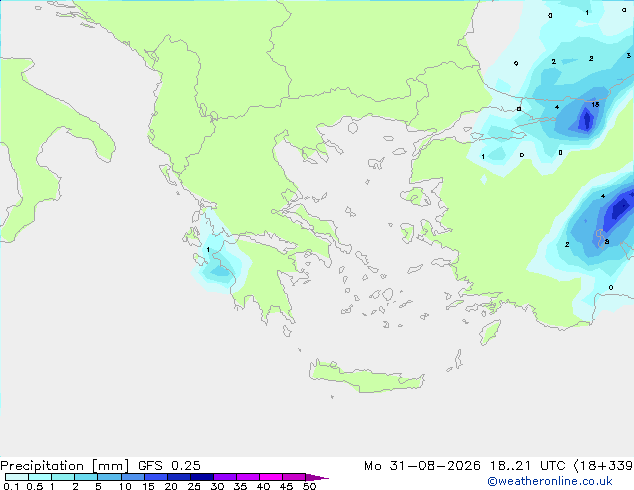Click the legend tick label '35'
634x490 pixels.
point(240,486)
